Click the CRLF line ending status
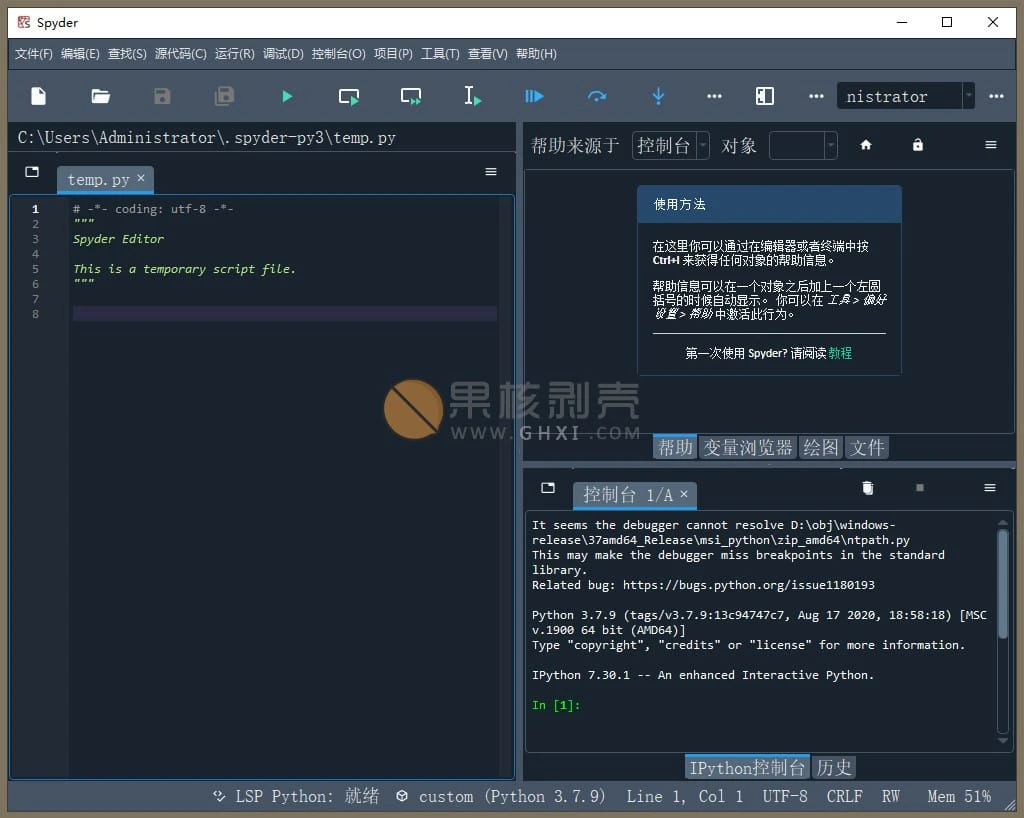The height and width of the screenshot is (818, 1024). pos(844,796)
